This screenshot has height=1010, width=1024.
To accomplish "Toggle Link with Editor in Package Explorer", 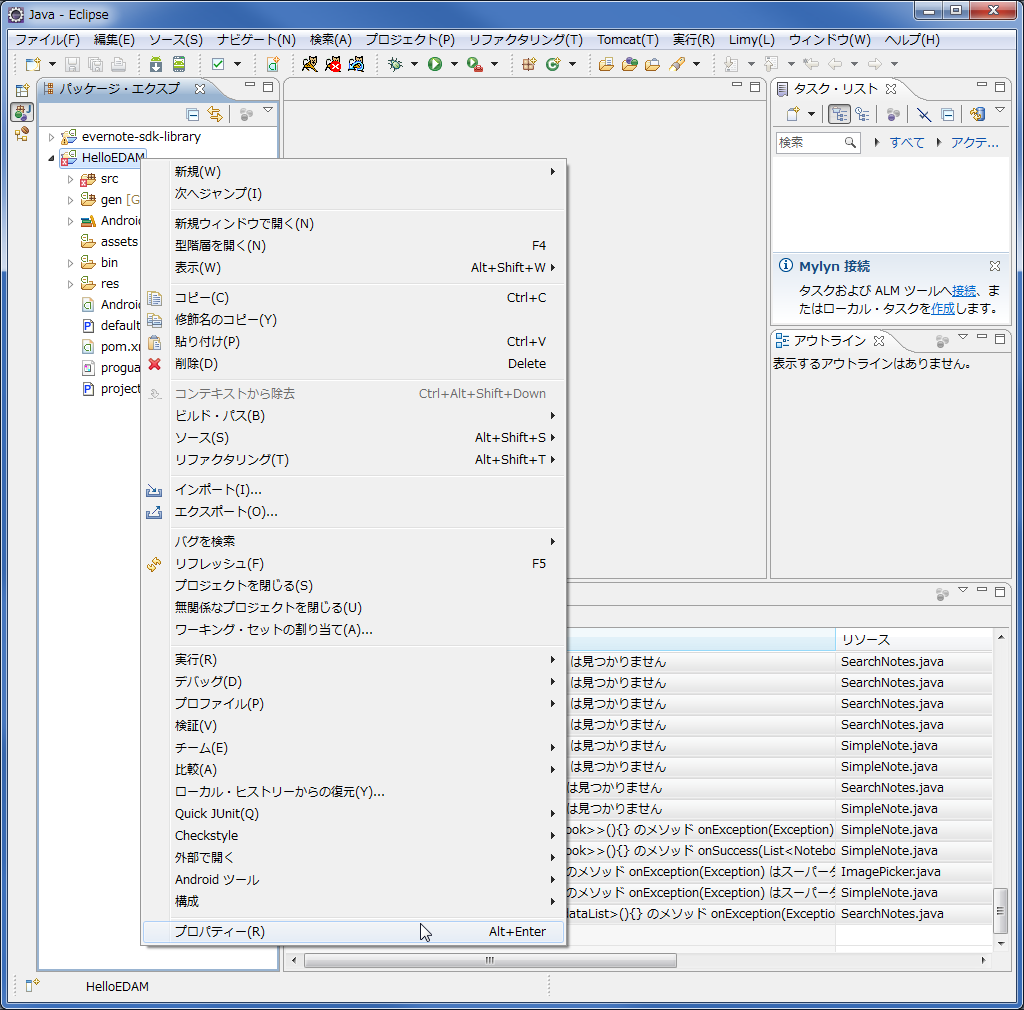I will click(x=215, y=114).
